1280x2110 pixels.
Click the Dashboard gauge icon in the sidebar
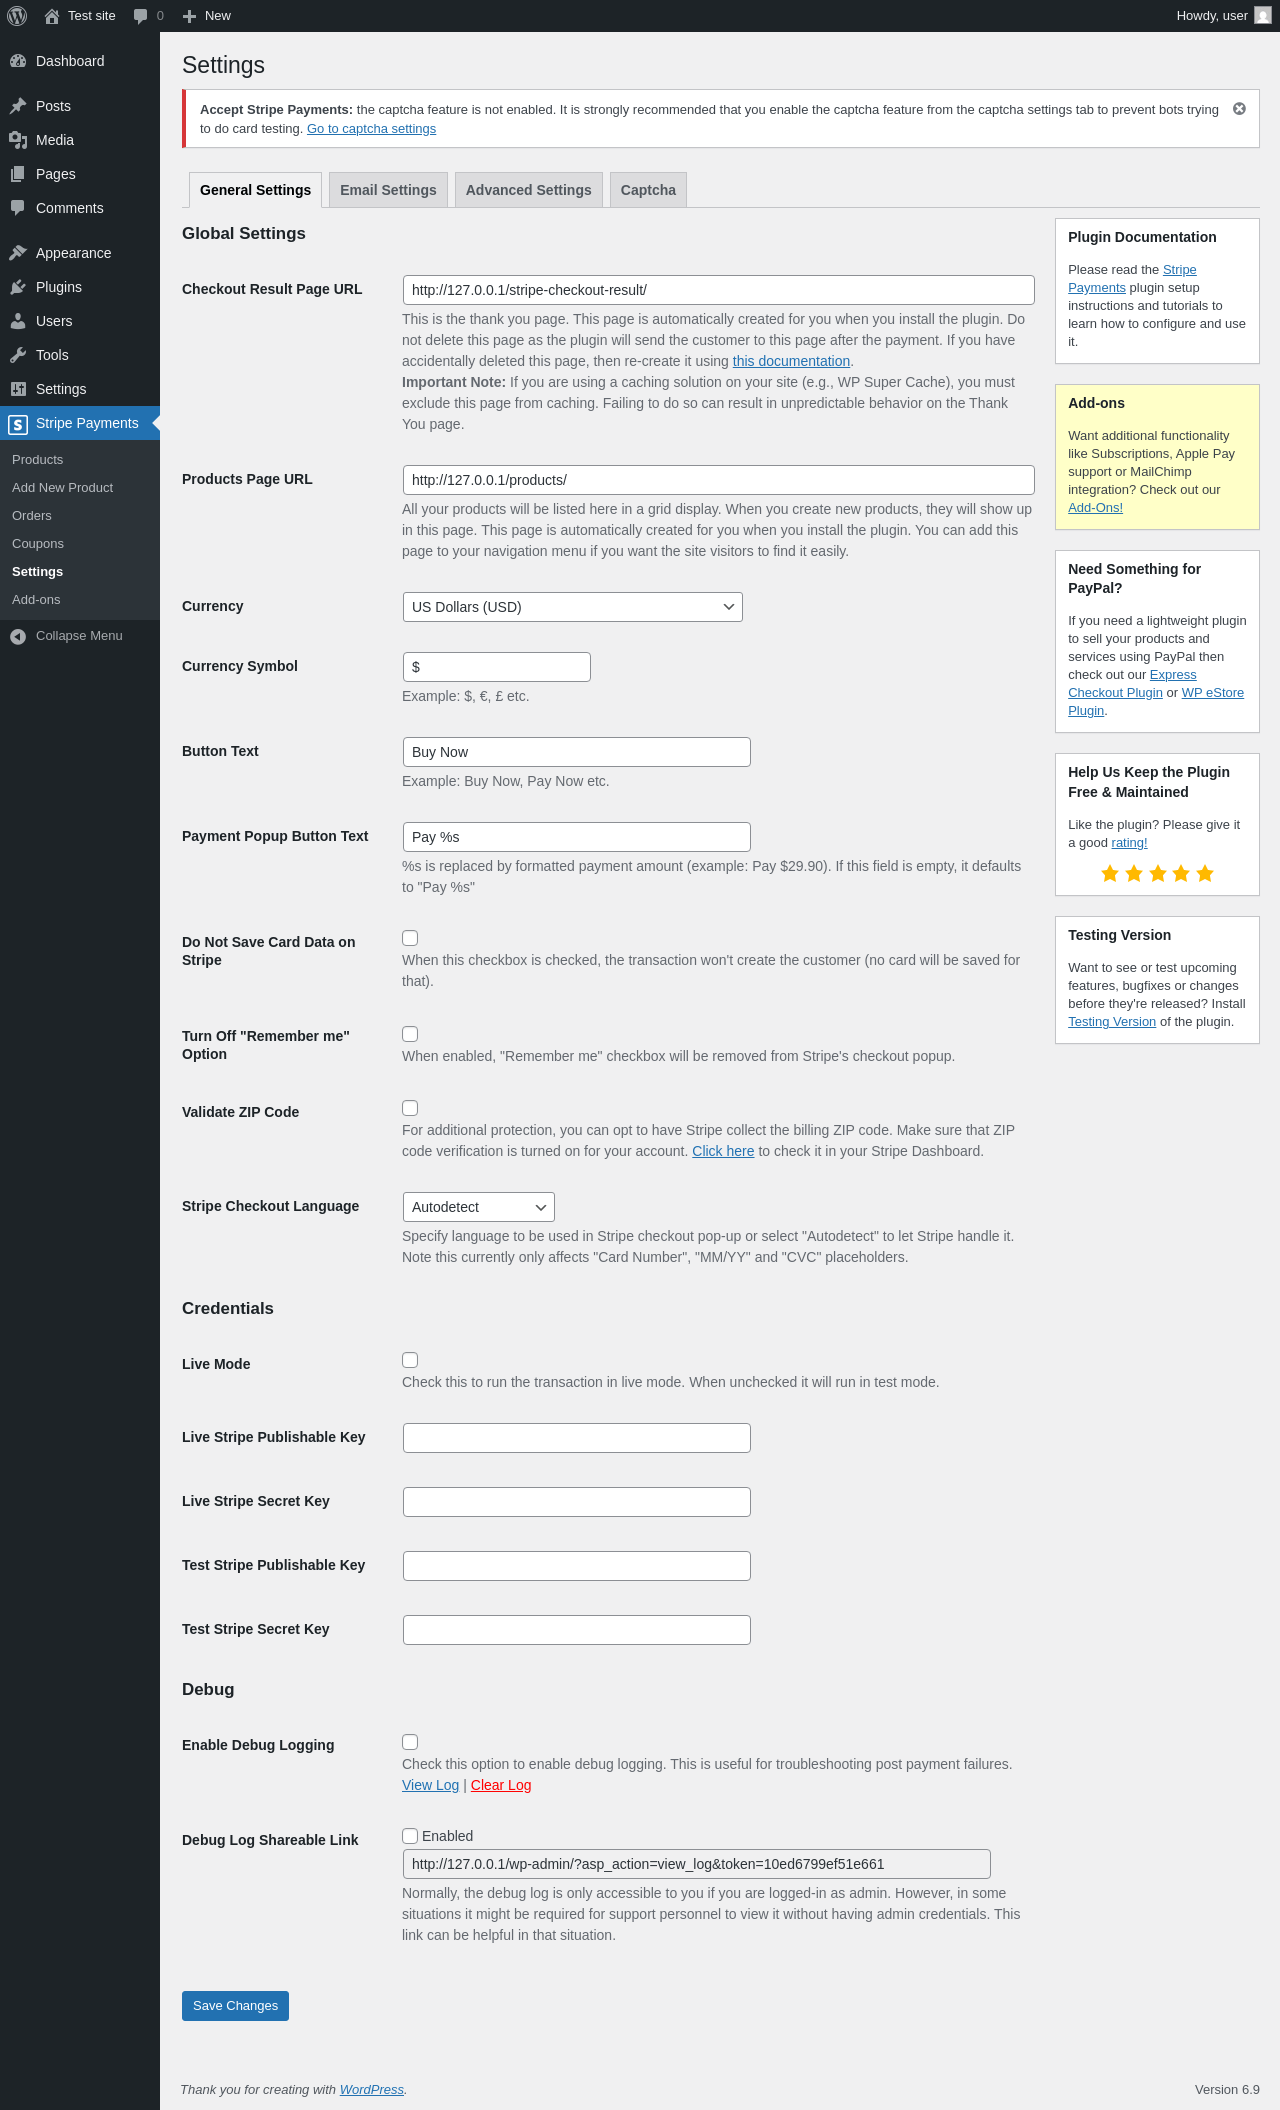click(18, 61)
